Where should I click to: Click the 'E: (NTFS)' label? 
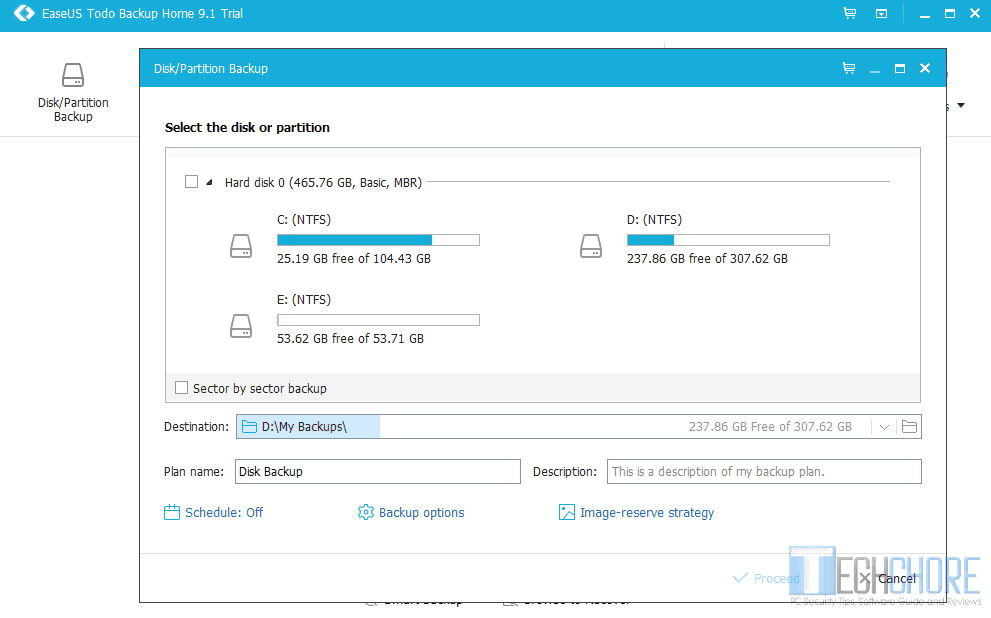[304, 300]
